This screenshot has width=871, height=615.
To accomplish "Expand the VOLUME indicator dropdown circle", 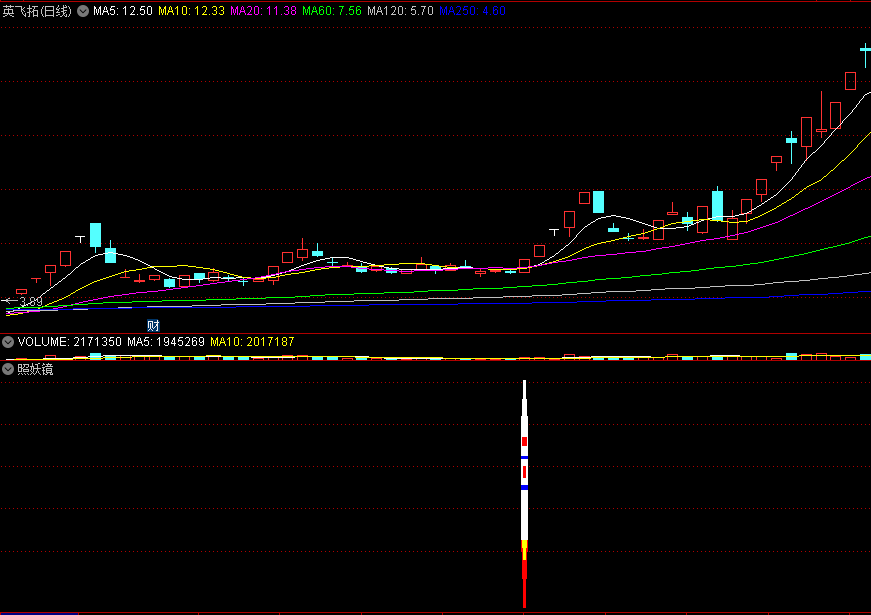I will [x=8, y=342].
